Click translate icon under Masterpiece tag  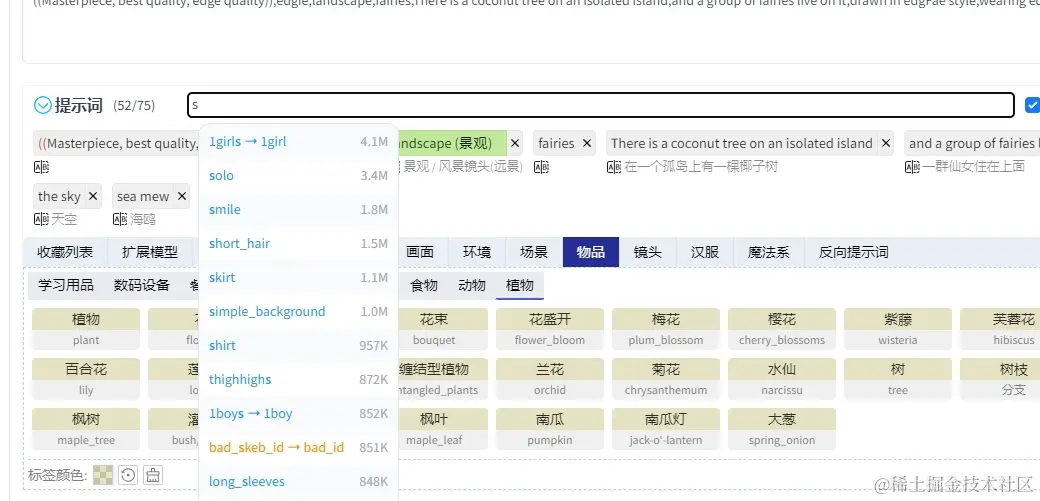(x=41, y=167)
